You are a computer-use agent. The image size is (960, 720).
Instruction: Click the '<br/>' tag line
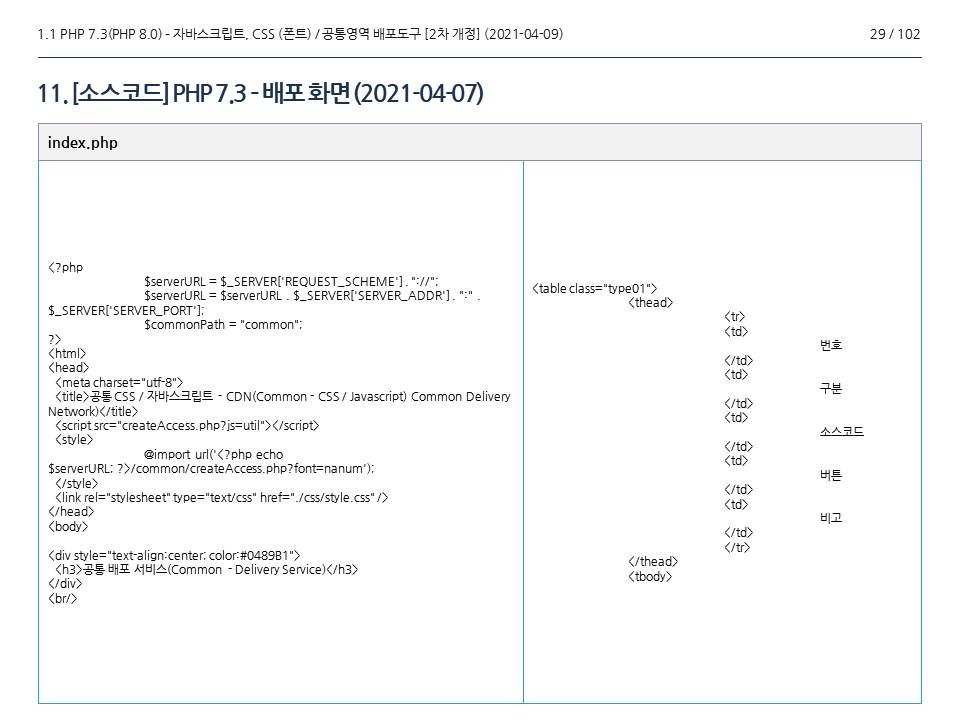62,599
